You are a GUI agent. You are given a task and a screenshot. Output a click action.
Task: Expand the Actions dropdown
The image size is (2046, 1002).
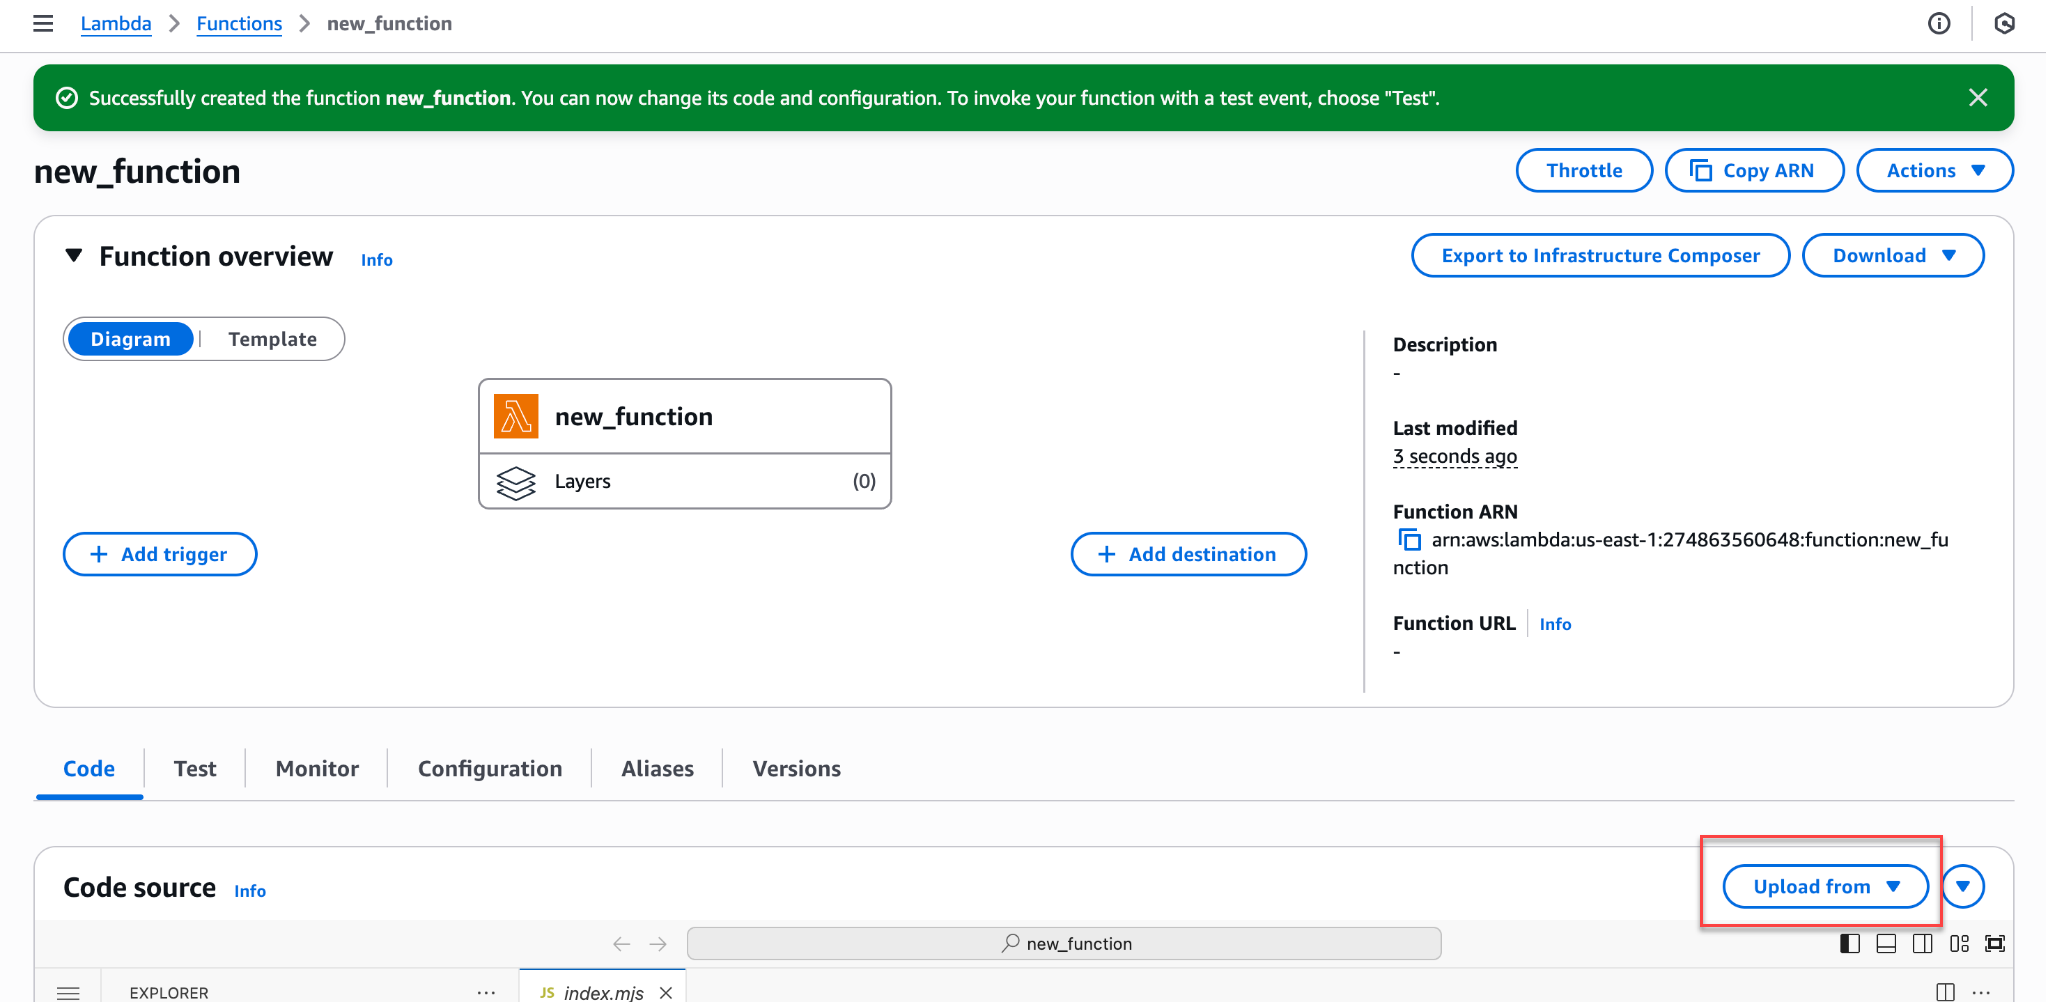pos(1934,170)
